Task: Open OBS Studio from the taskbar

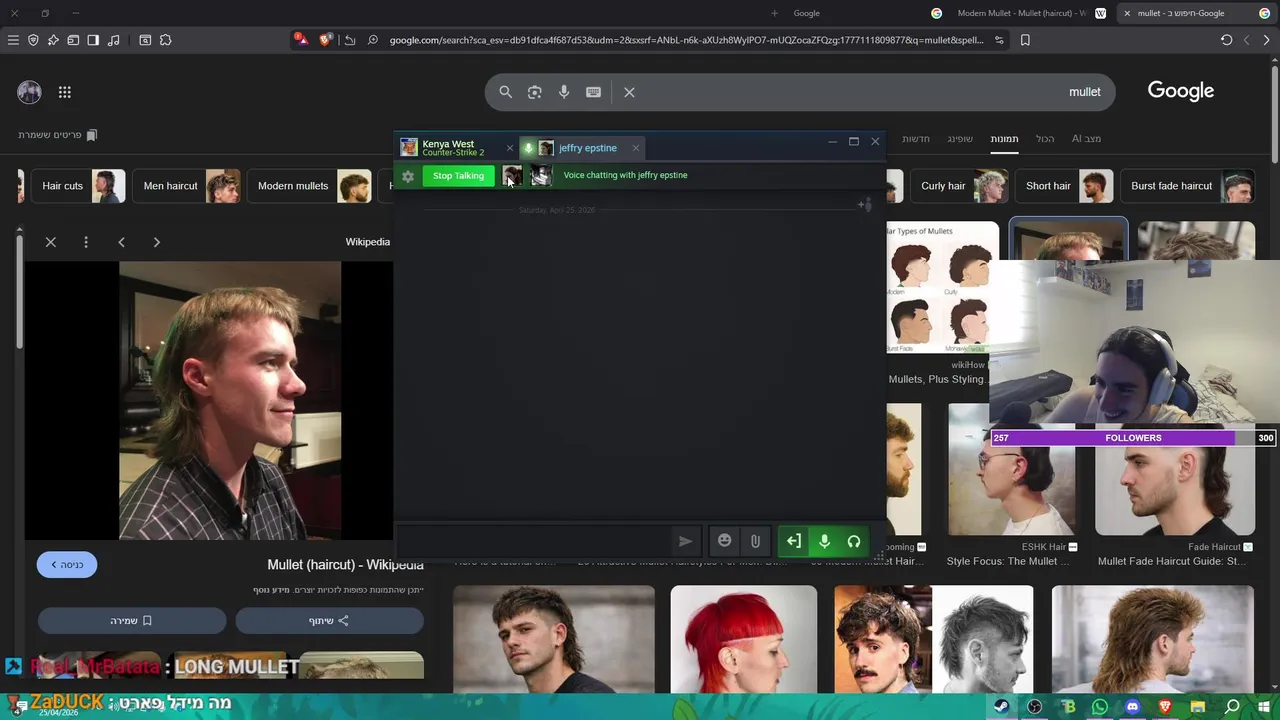Action: [1034, 707]
